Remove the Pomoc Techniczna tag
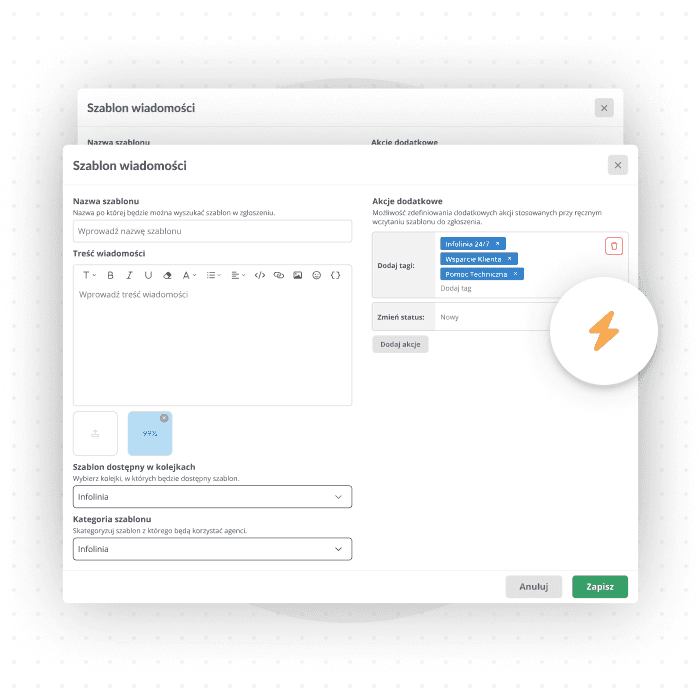The height and width of the screenshot is (700, 700). coord(515,273)
